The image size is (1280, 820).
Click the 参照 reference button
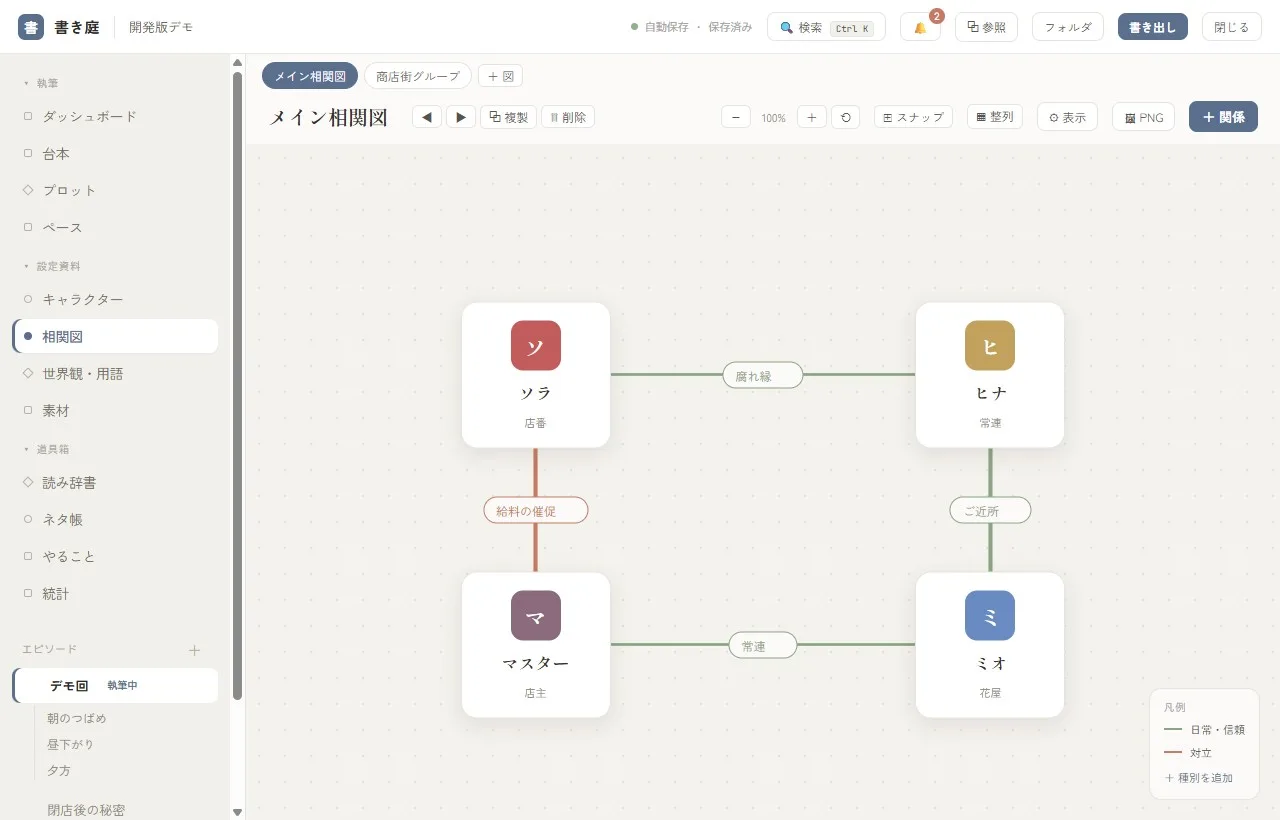point(986,27)
